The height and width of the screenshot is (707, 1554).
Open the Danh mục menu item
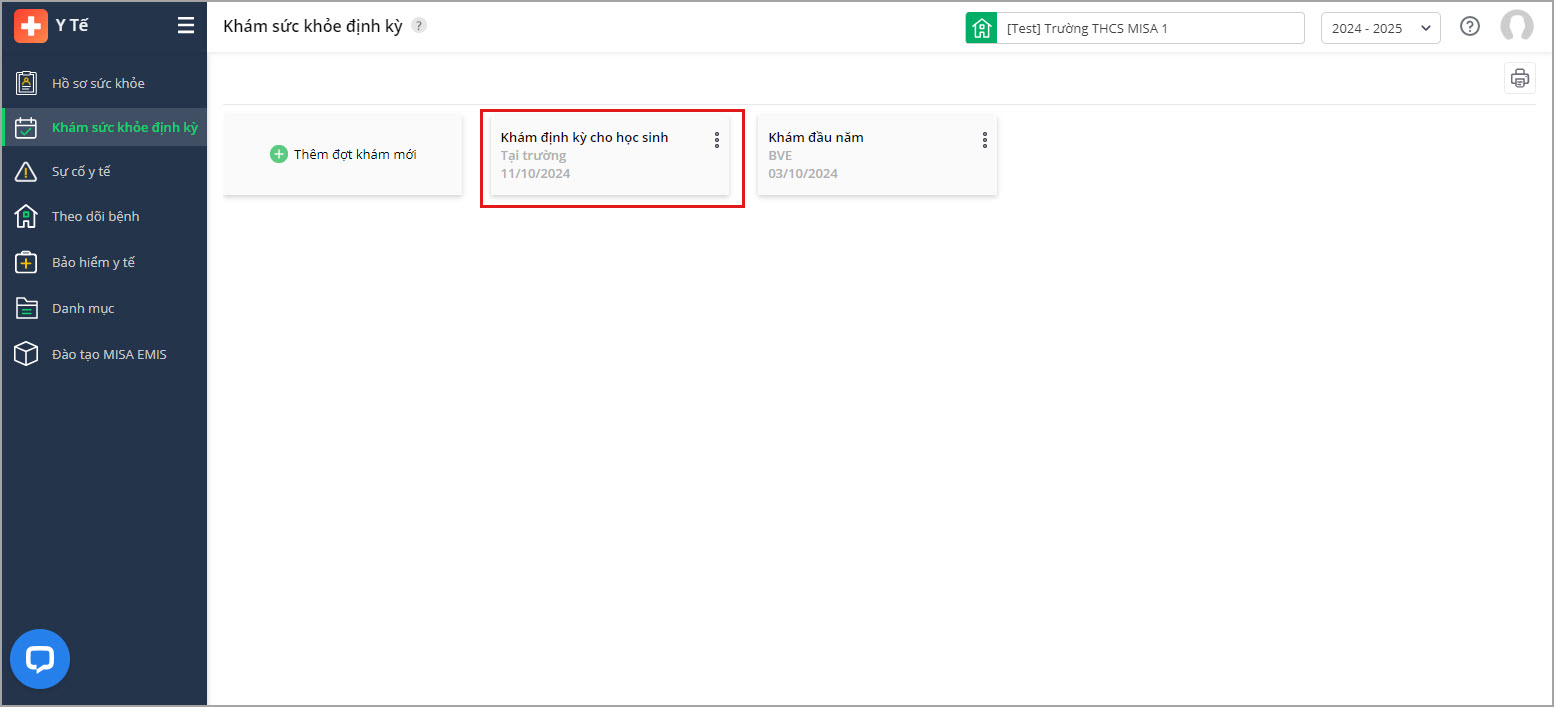(105, 308)
